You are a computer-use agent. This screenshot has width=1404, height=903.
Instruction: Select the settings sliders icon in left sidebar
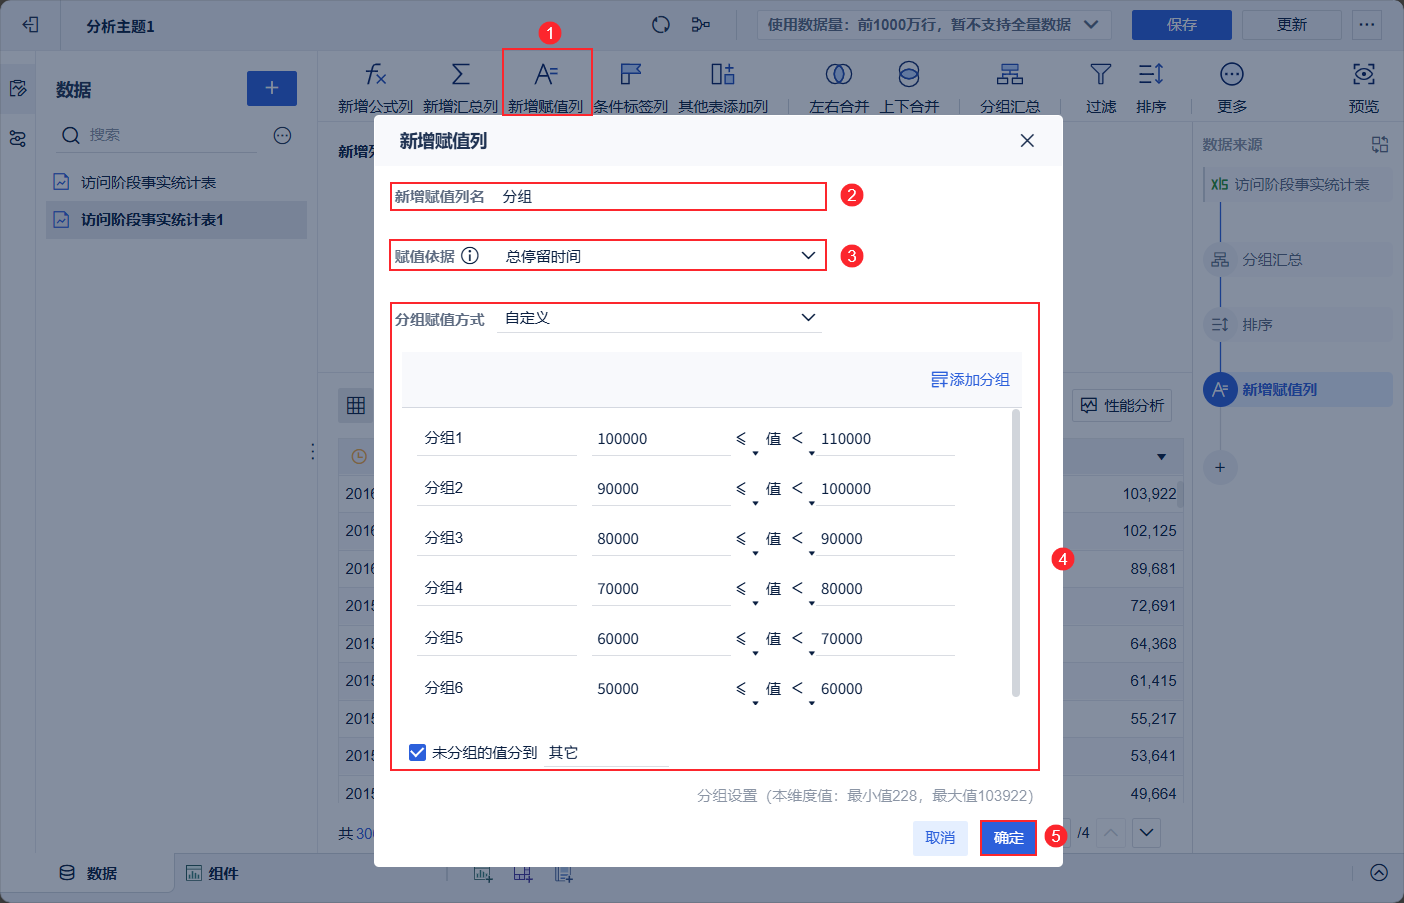18,139
